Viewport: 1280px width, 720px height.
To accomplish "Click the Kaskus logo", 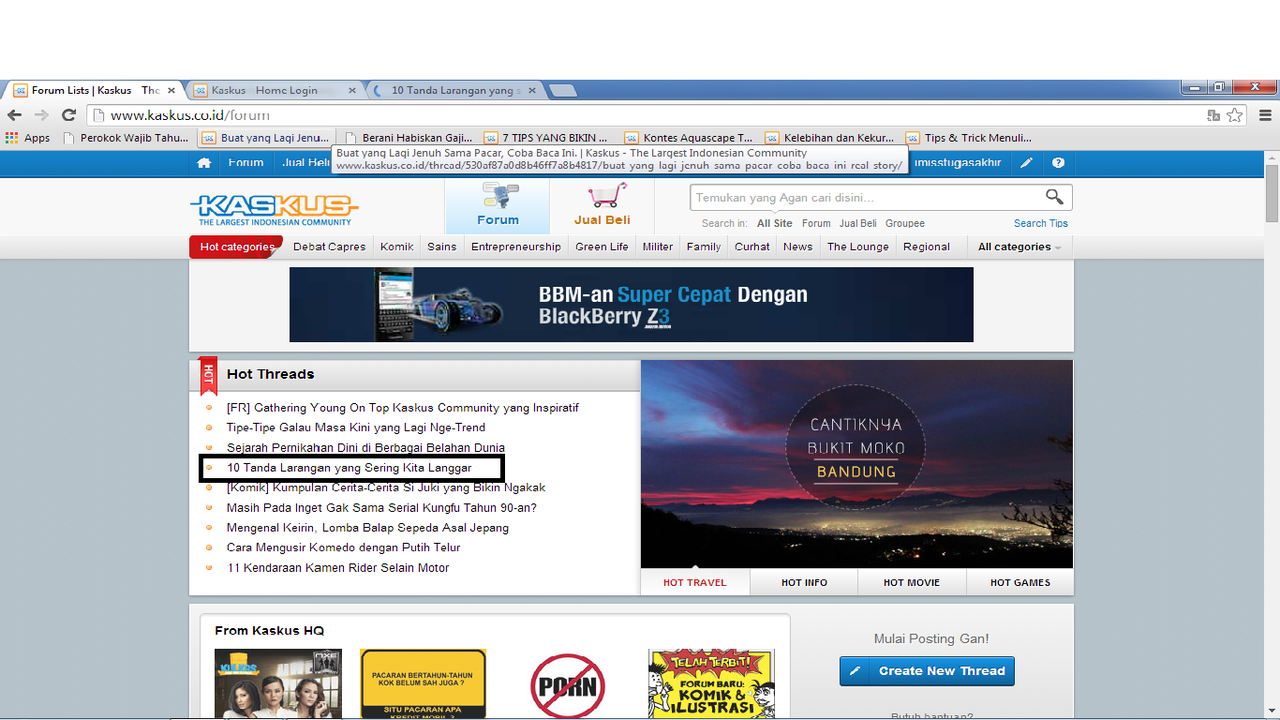I will click(x=274, y=208).
